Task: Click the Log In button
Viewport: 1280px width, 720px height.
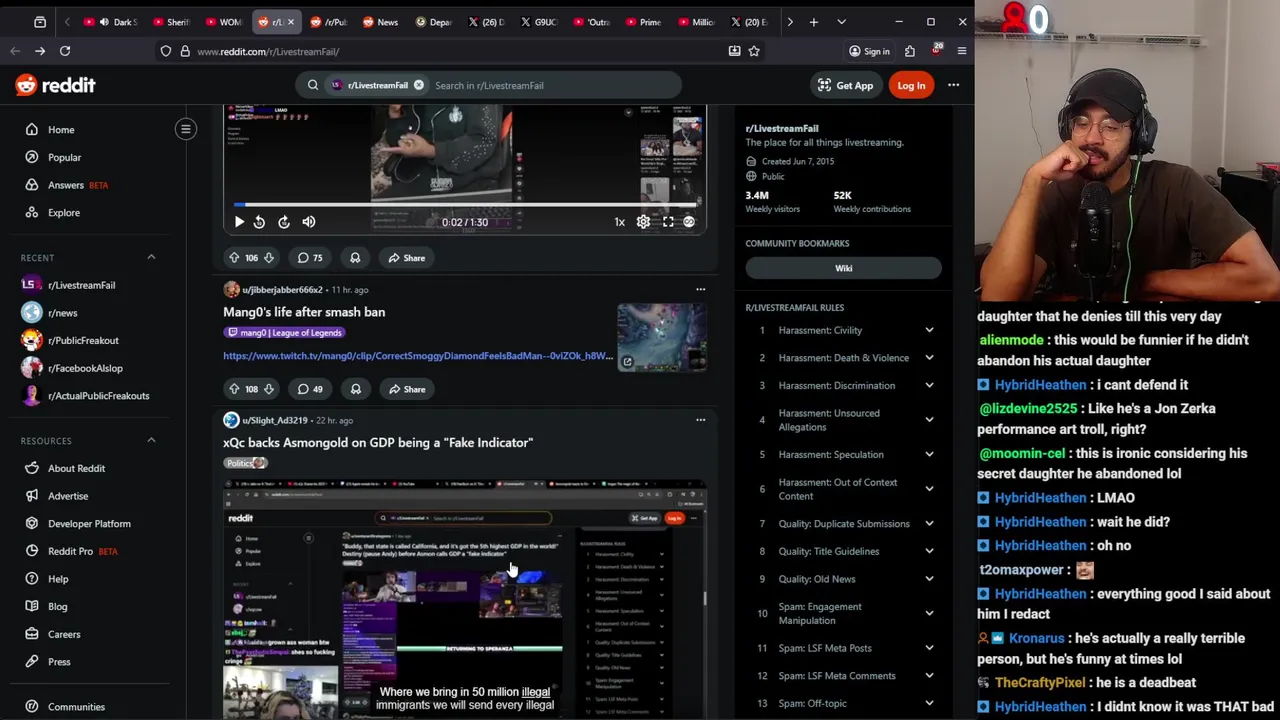Action: point(911,86)
